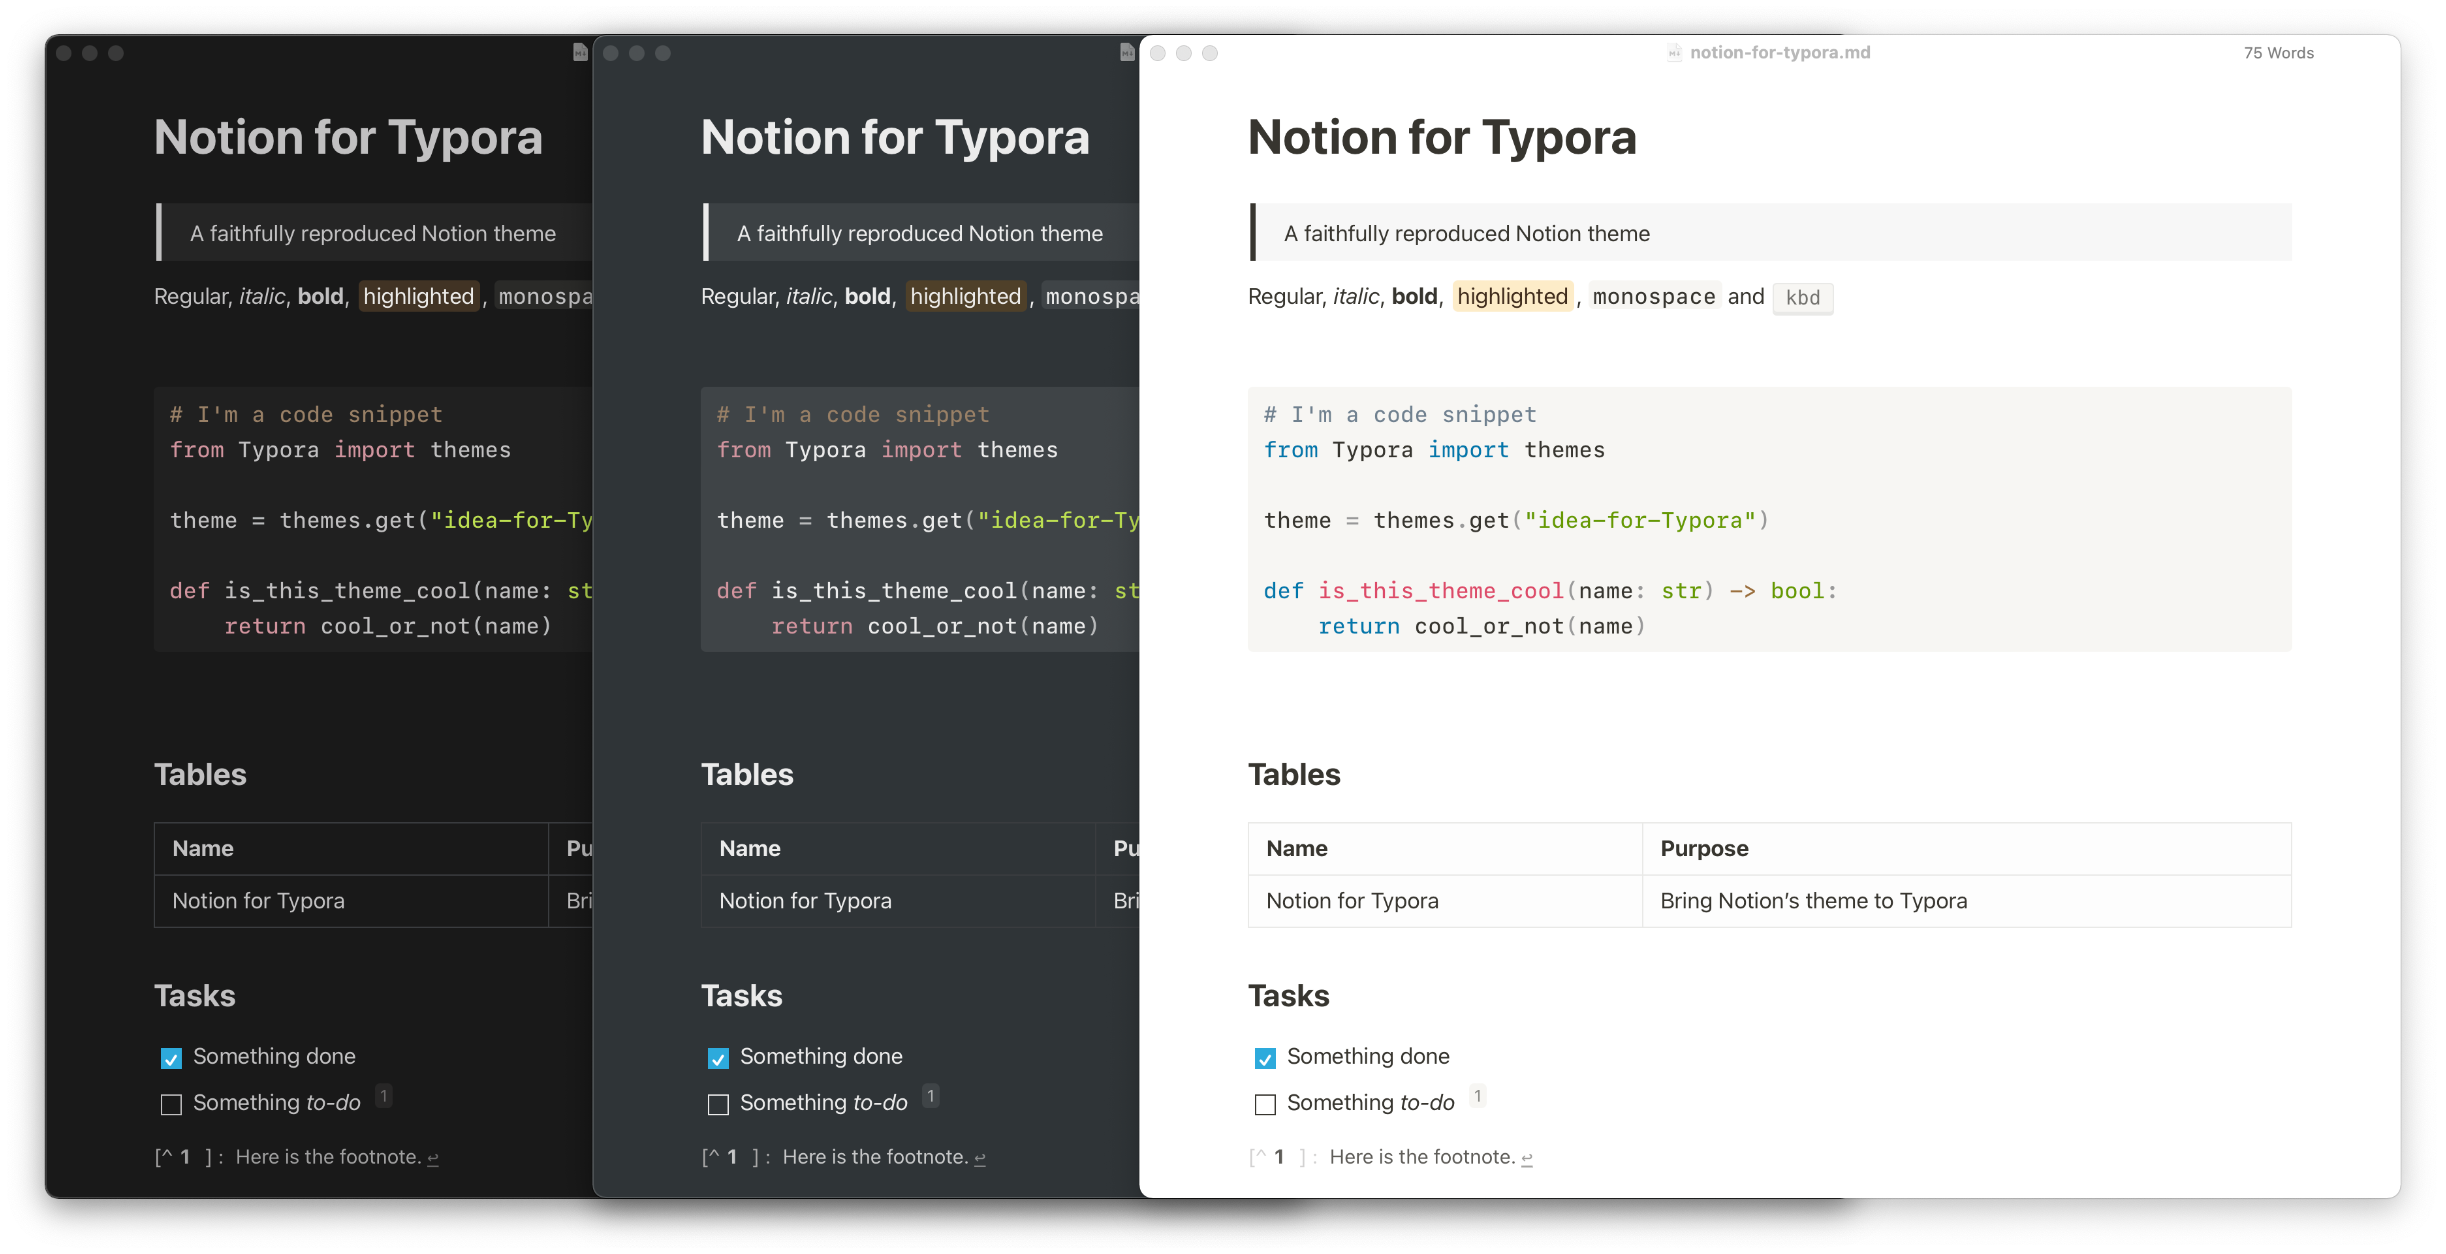
Task: Click the footnote return arrow in the black window
Action: tap(433, 1159)
